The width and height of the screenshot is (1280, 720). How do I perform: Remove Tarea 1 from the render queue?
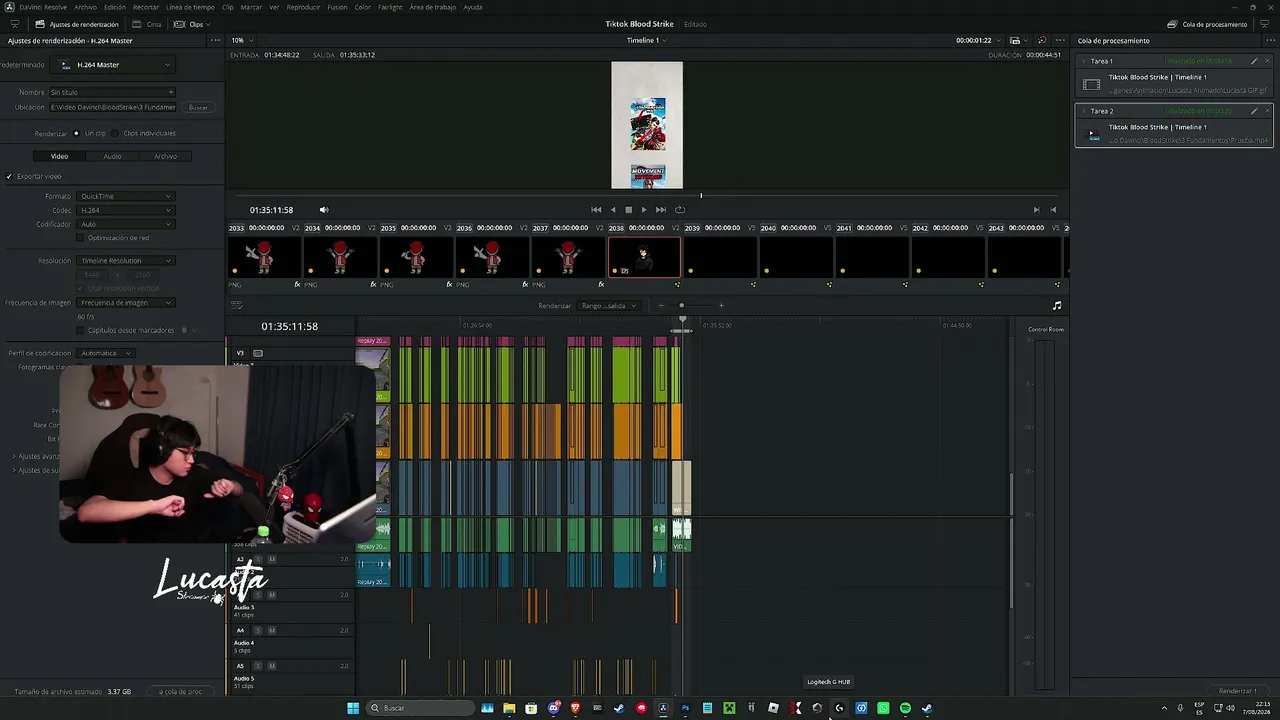pos(1267,61)
